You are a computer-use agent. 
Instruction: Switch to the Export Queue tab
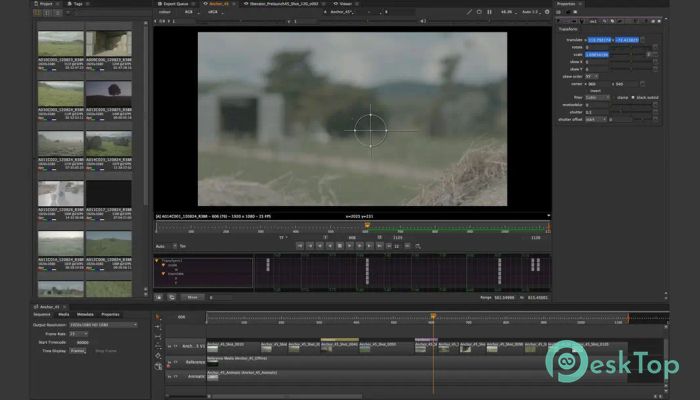(x=176, y=4)
